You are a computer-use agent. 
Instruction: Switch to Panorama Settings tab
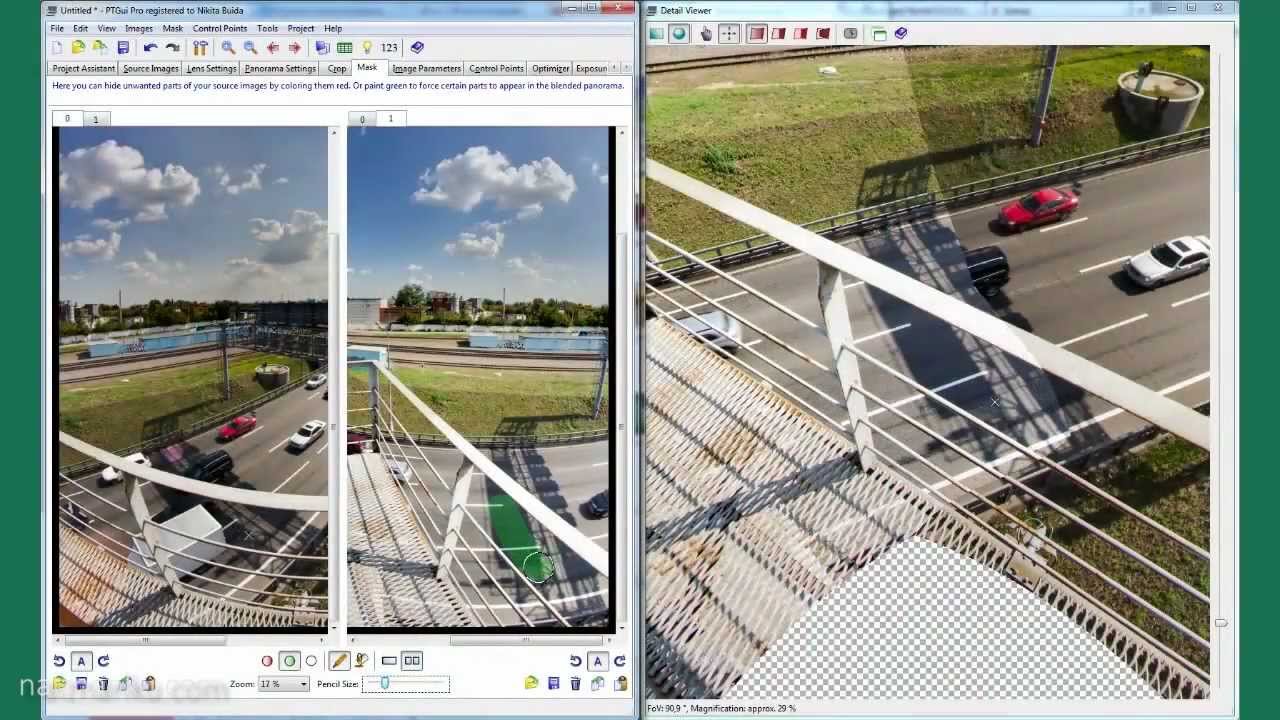pyautogui.click(x=280, y=69)
